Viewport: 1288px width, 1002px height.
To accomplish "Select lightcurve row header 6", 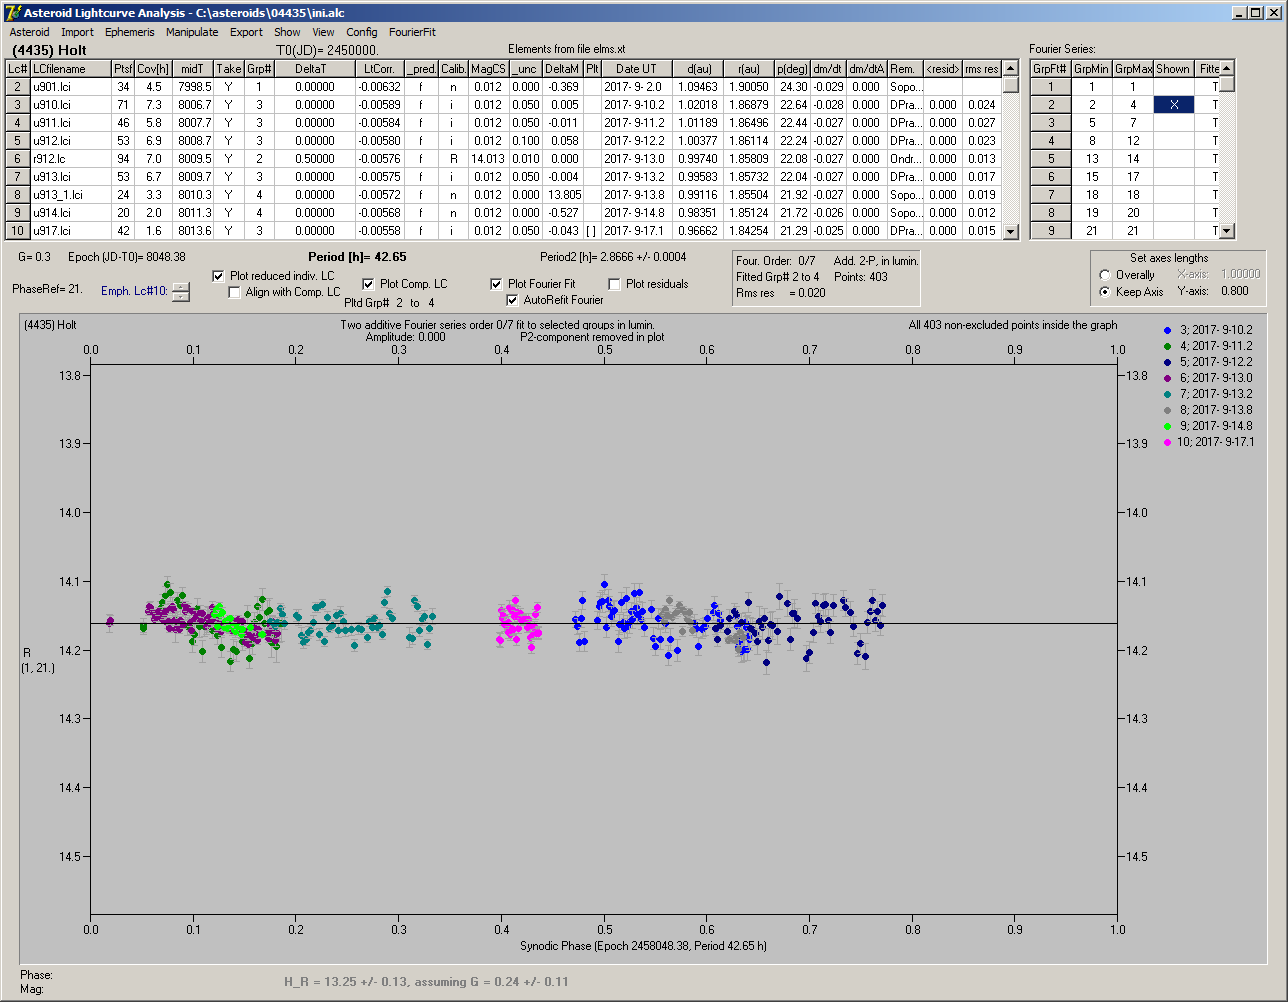I will click(x=18, y=159).
